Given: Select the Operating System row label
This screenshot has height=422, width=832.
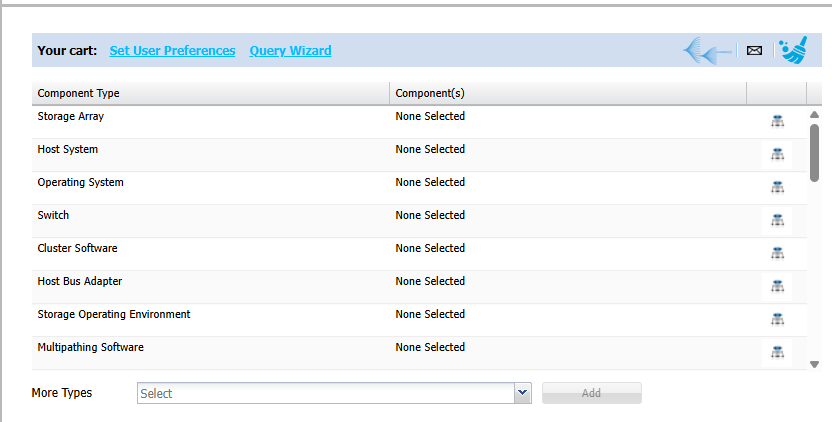Looking at the screenshot, I should tap(80, 182).
